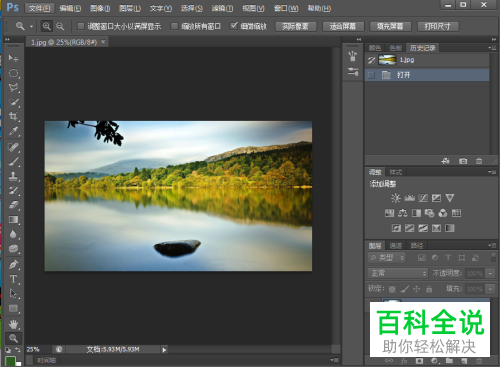Add a Black & White adjustment
Viewport: 500px width, 367px height.
[x=416, y=213]
